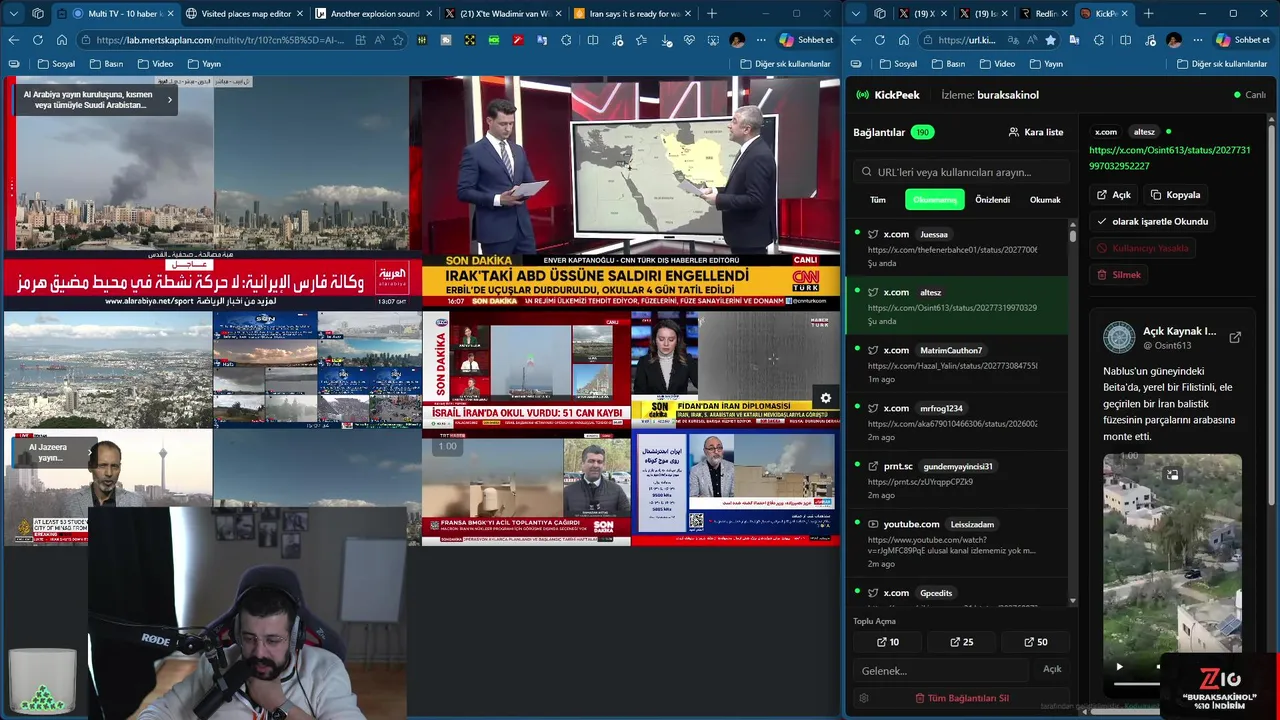This screenshot has width=1280, height=720.
Task: Open Sohbet et Copilot in right browser
Action: (1243, 40)
